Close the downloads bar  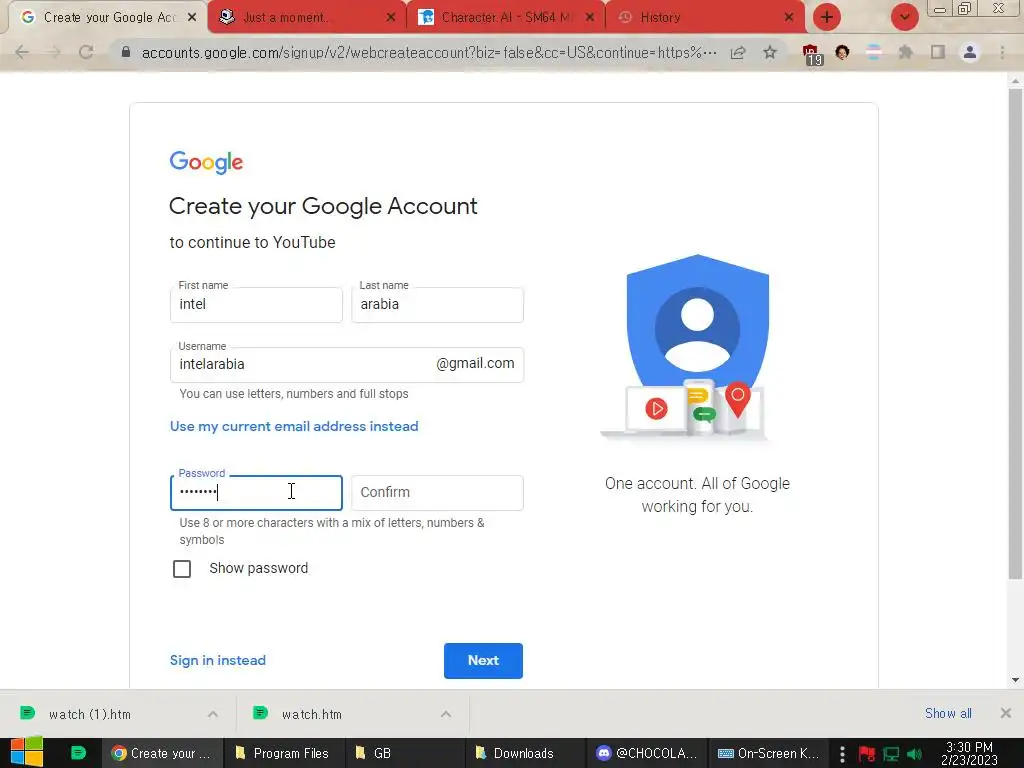coord(1006,713)
